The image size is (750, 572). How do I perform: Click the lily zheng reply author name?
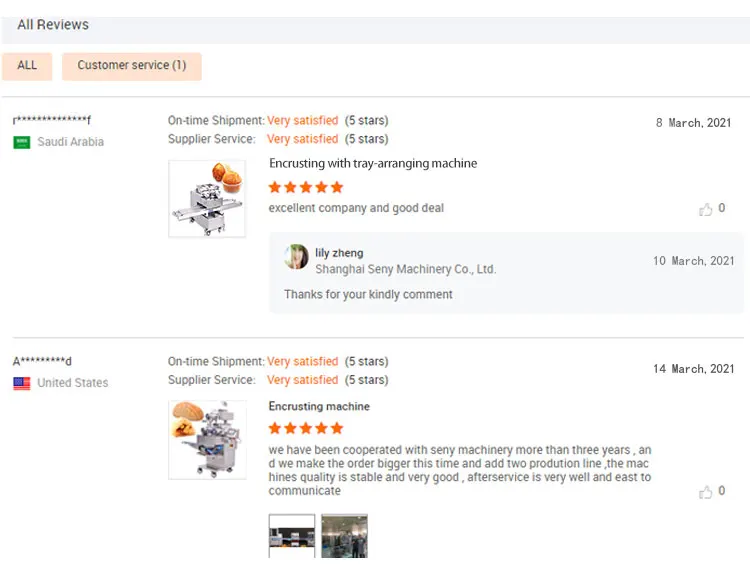[339, 253]
